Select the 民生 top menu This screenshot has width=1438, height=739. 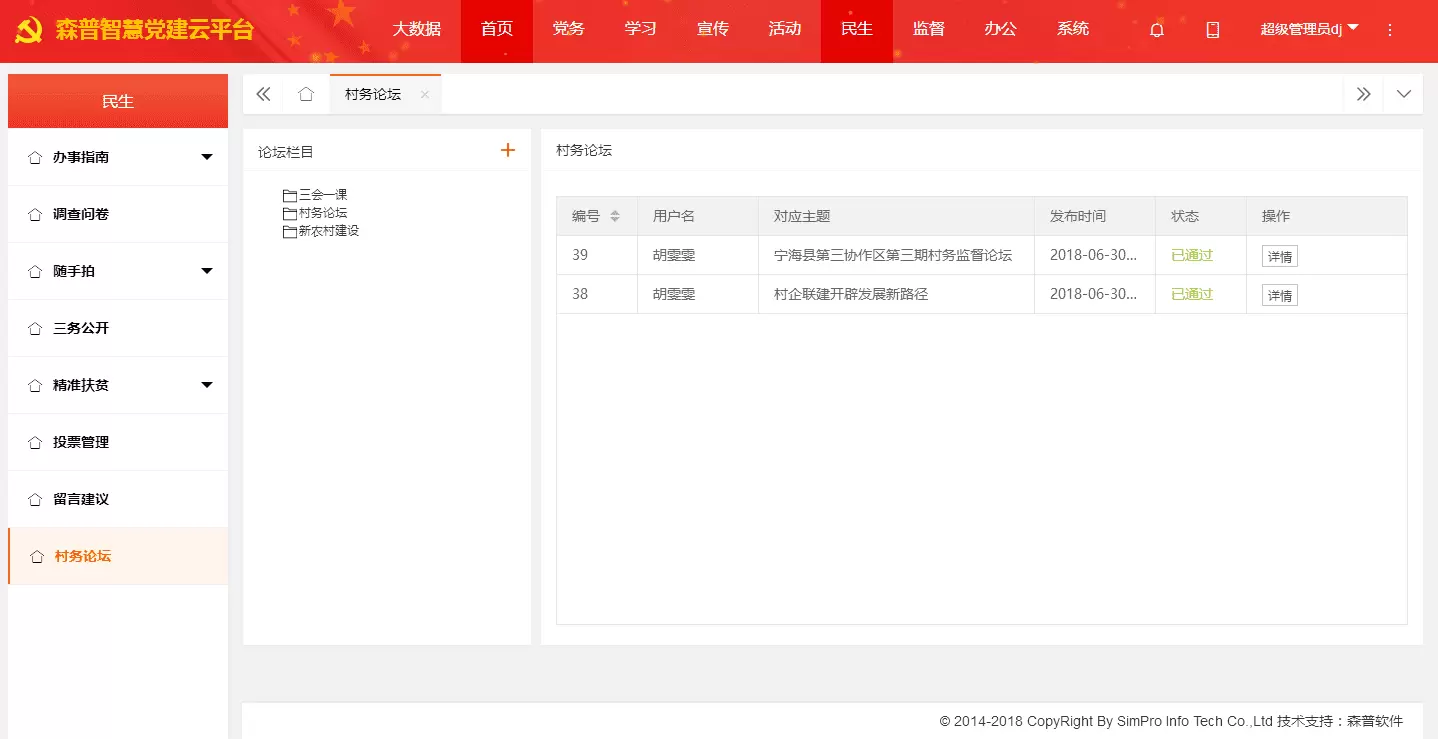coord(857,30)
